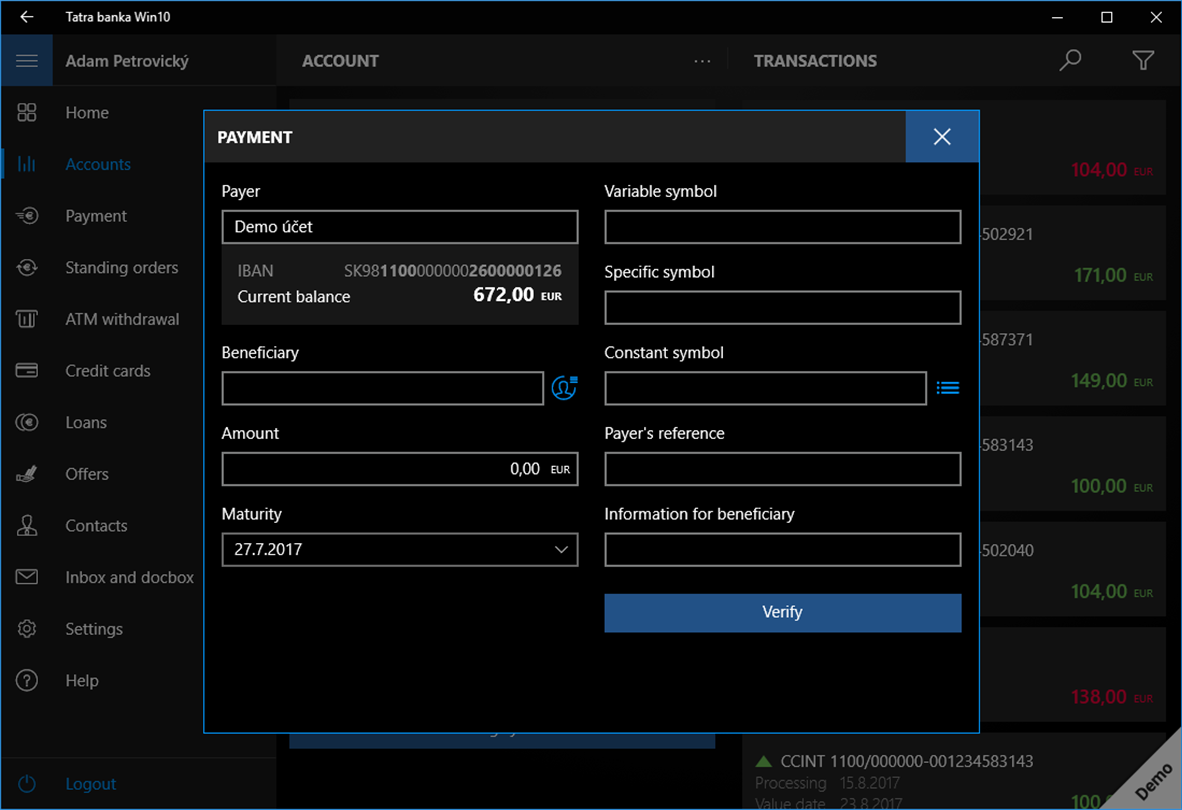Viewport: 1182px width, 810px height.
Task: Focus the Payer's reference field
Action: point(782,469)
